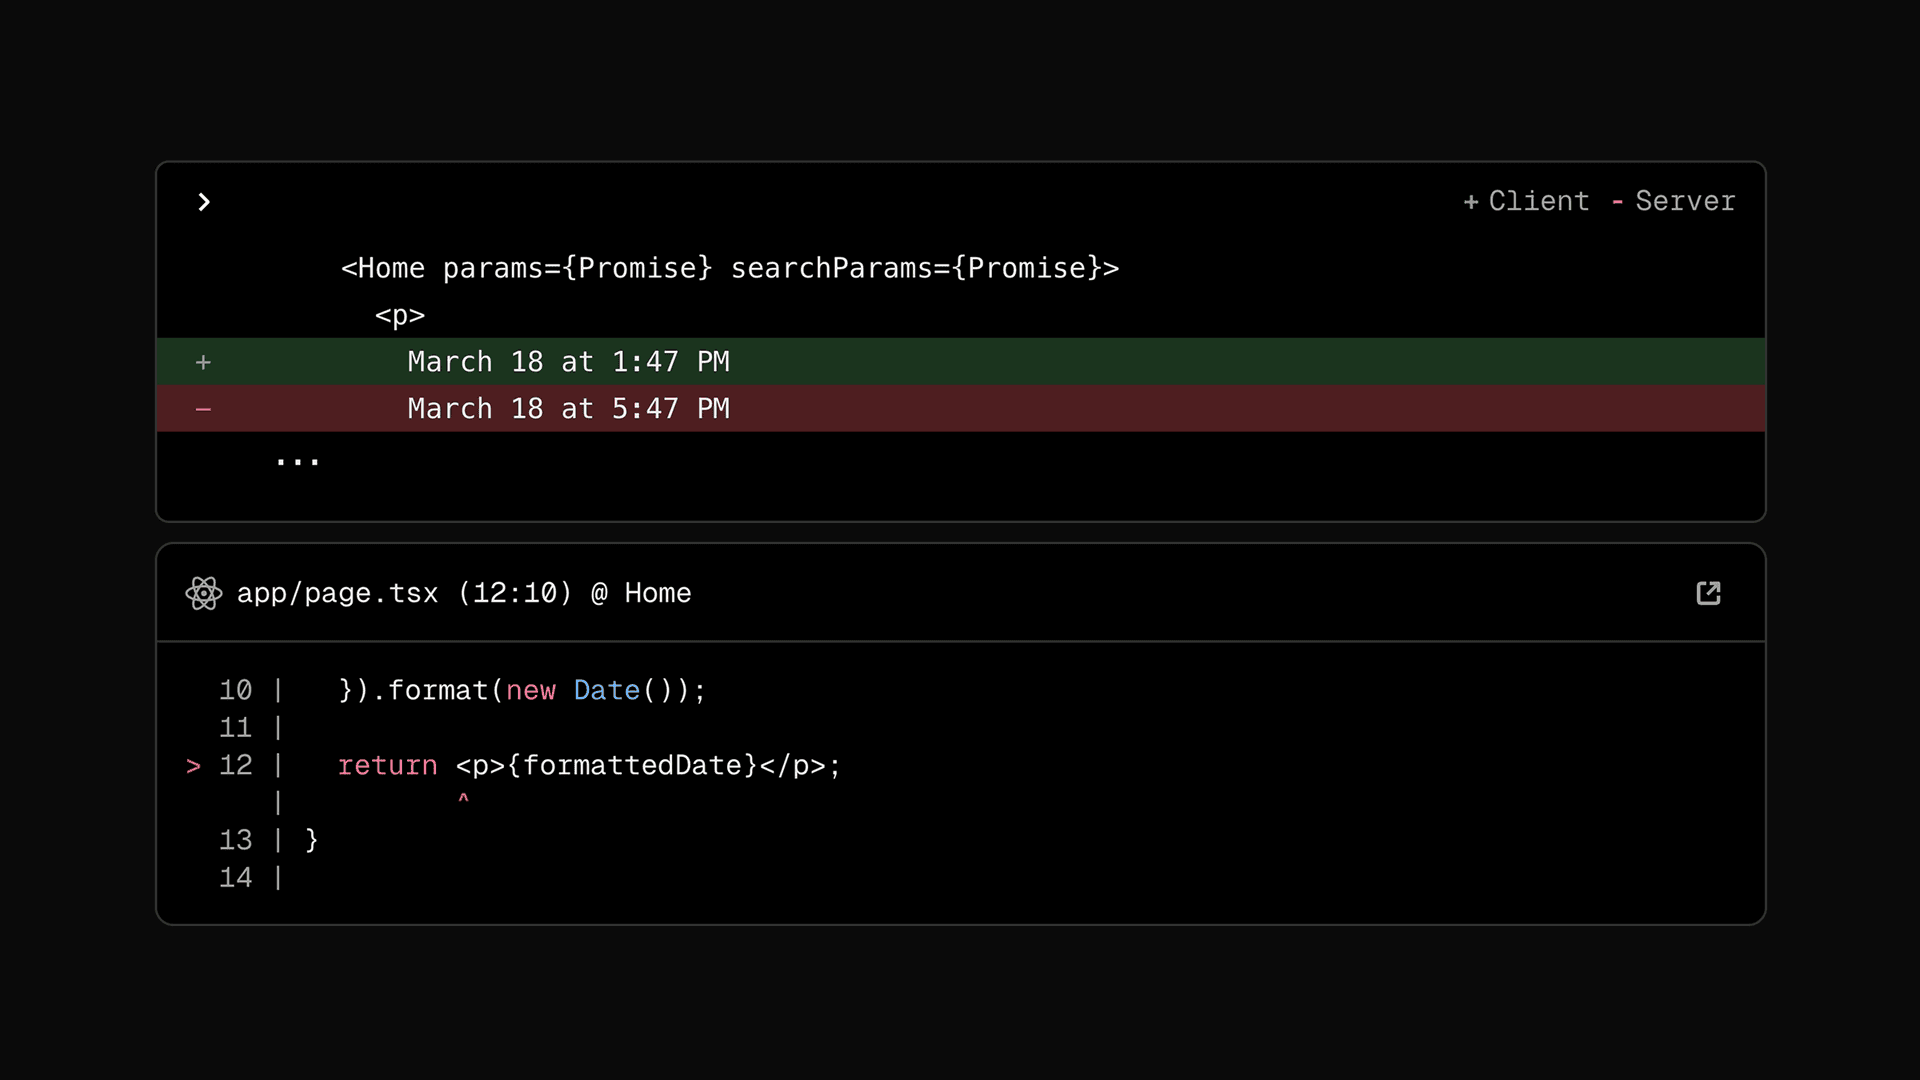Image resolution: width=1920 pixels, height=1080 pixels.
Task: Click the red caret under the p tag
Action: pos(463,799)
